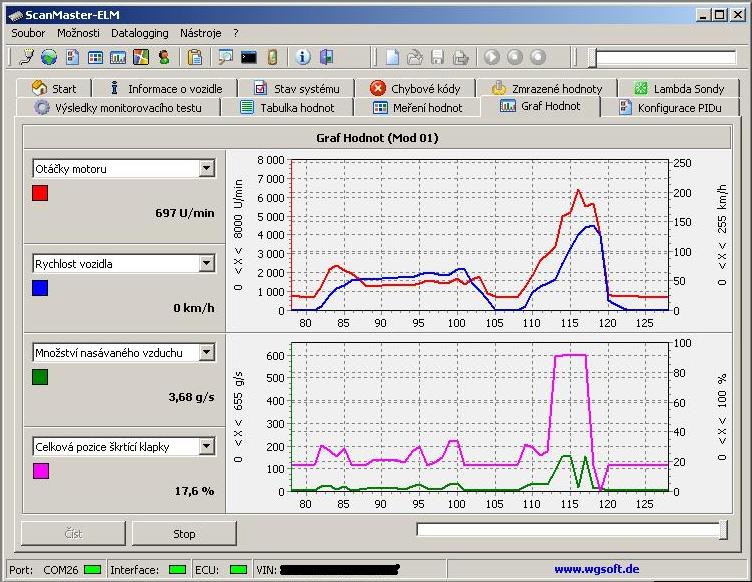This screenshot has width=752, height=582.
Task: Open the Rychlost vozidla dropdown
Action: (206, 264)
